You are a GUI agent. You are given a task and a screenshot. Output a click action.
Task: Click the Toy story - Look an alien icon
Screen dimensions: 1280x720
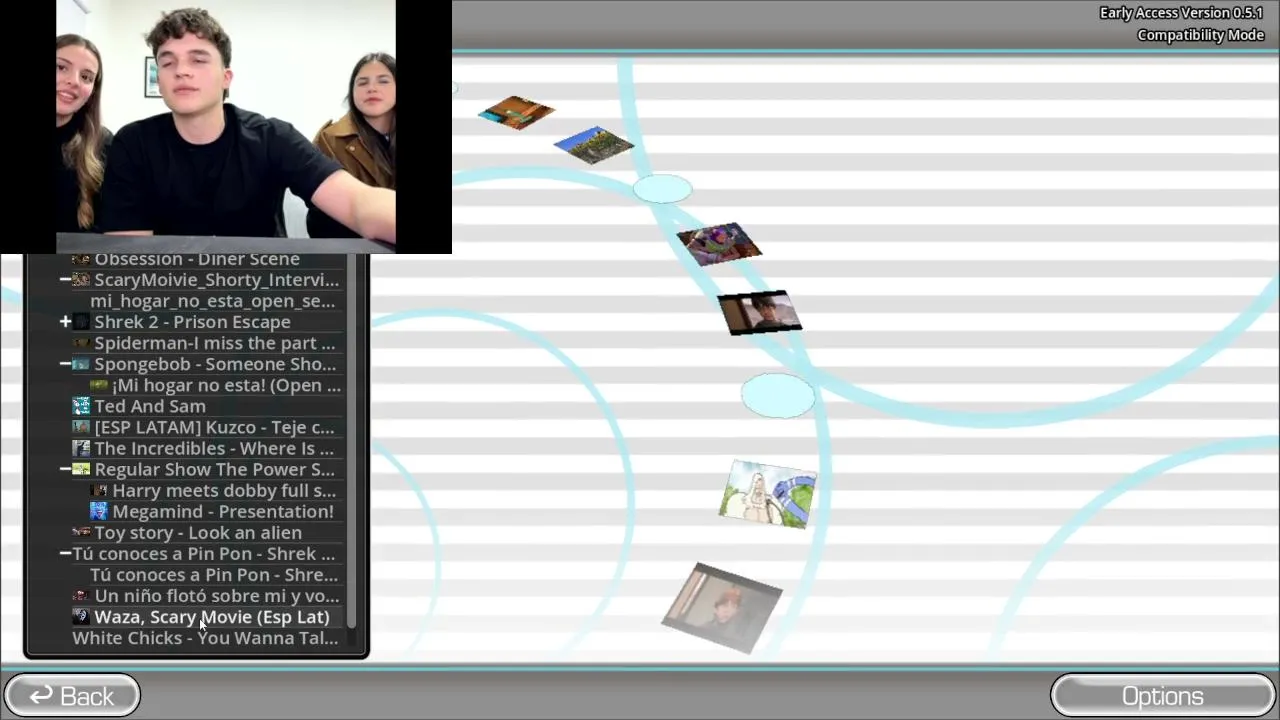pos(81,533)
